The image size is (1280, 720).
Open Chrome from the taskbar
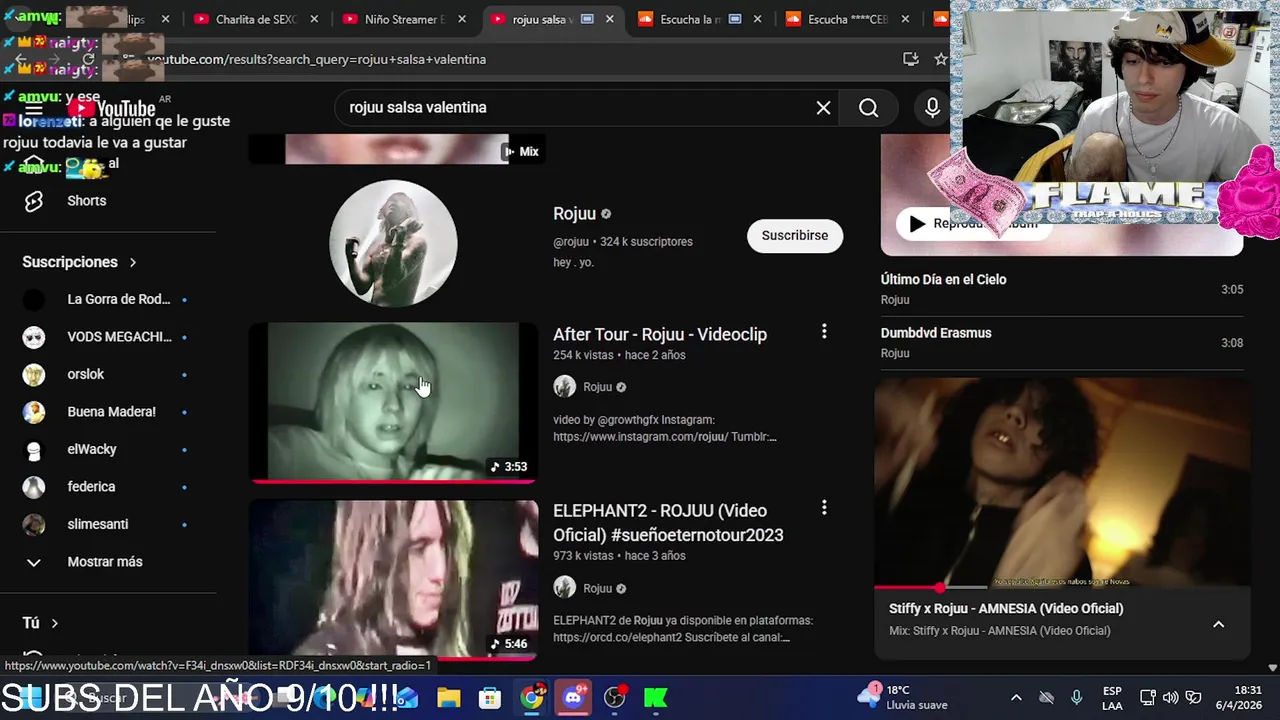point(532,697)
